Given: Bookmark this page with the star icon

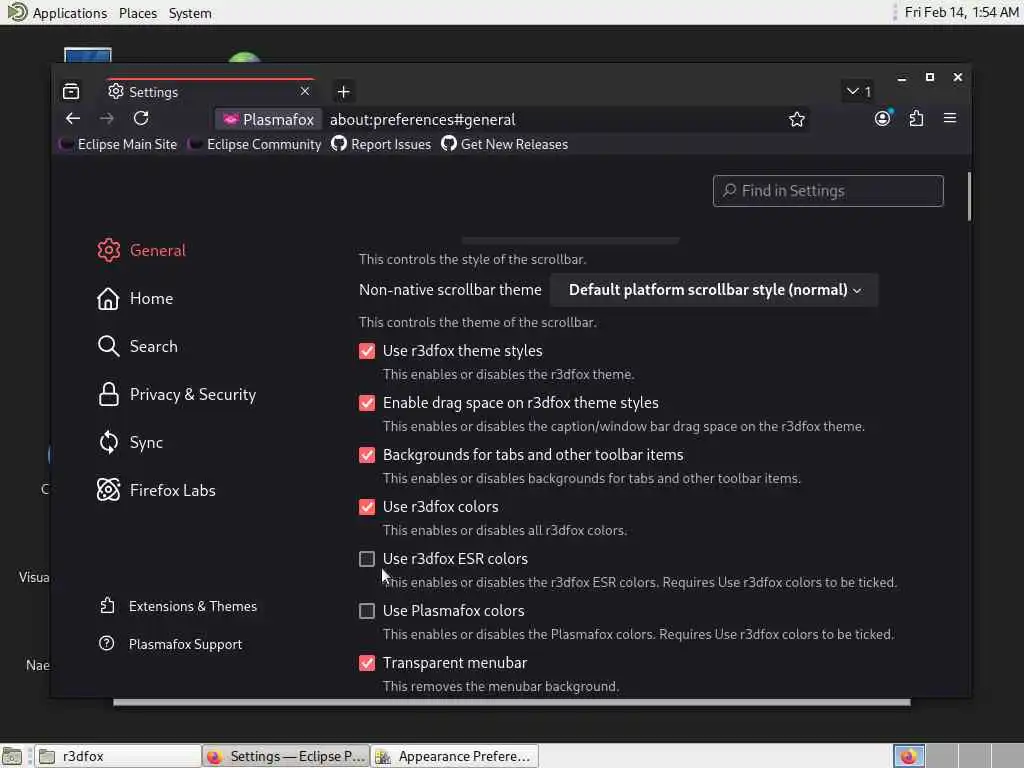Looking at the screenshot, I should click(796, 119).
